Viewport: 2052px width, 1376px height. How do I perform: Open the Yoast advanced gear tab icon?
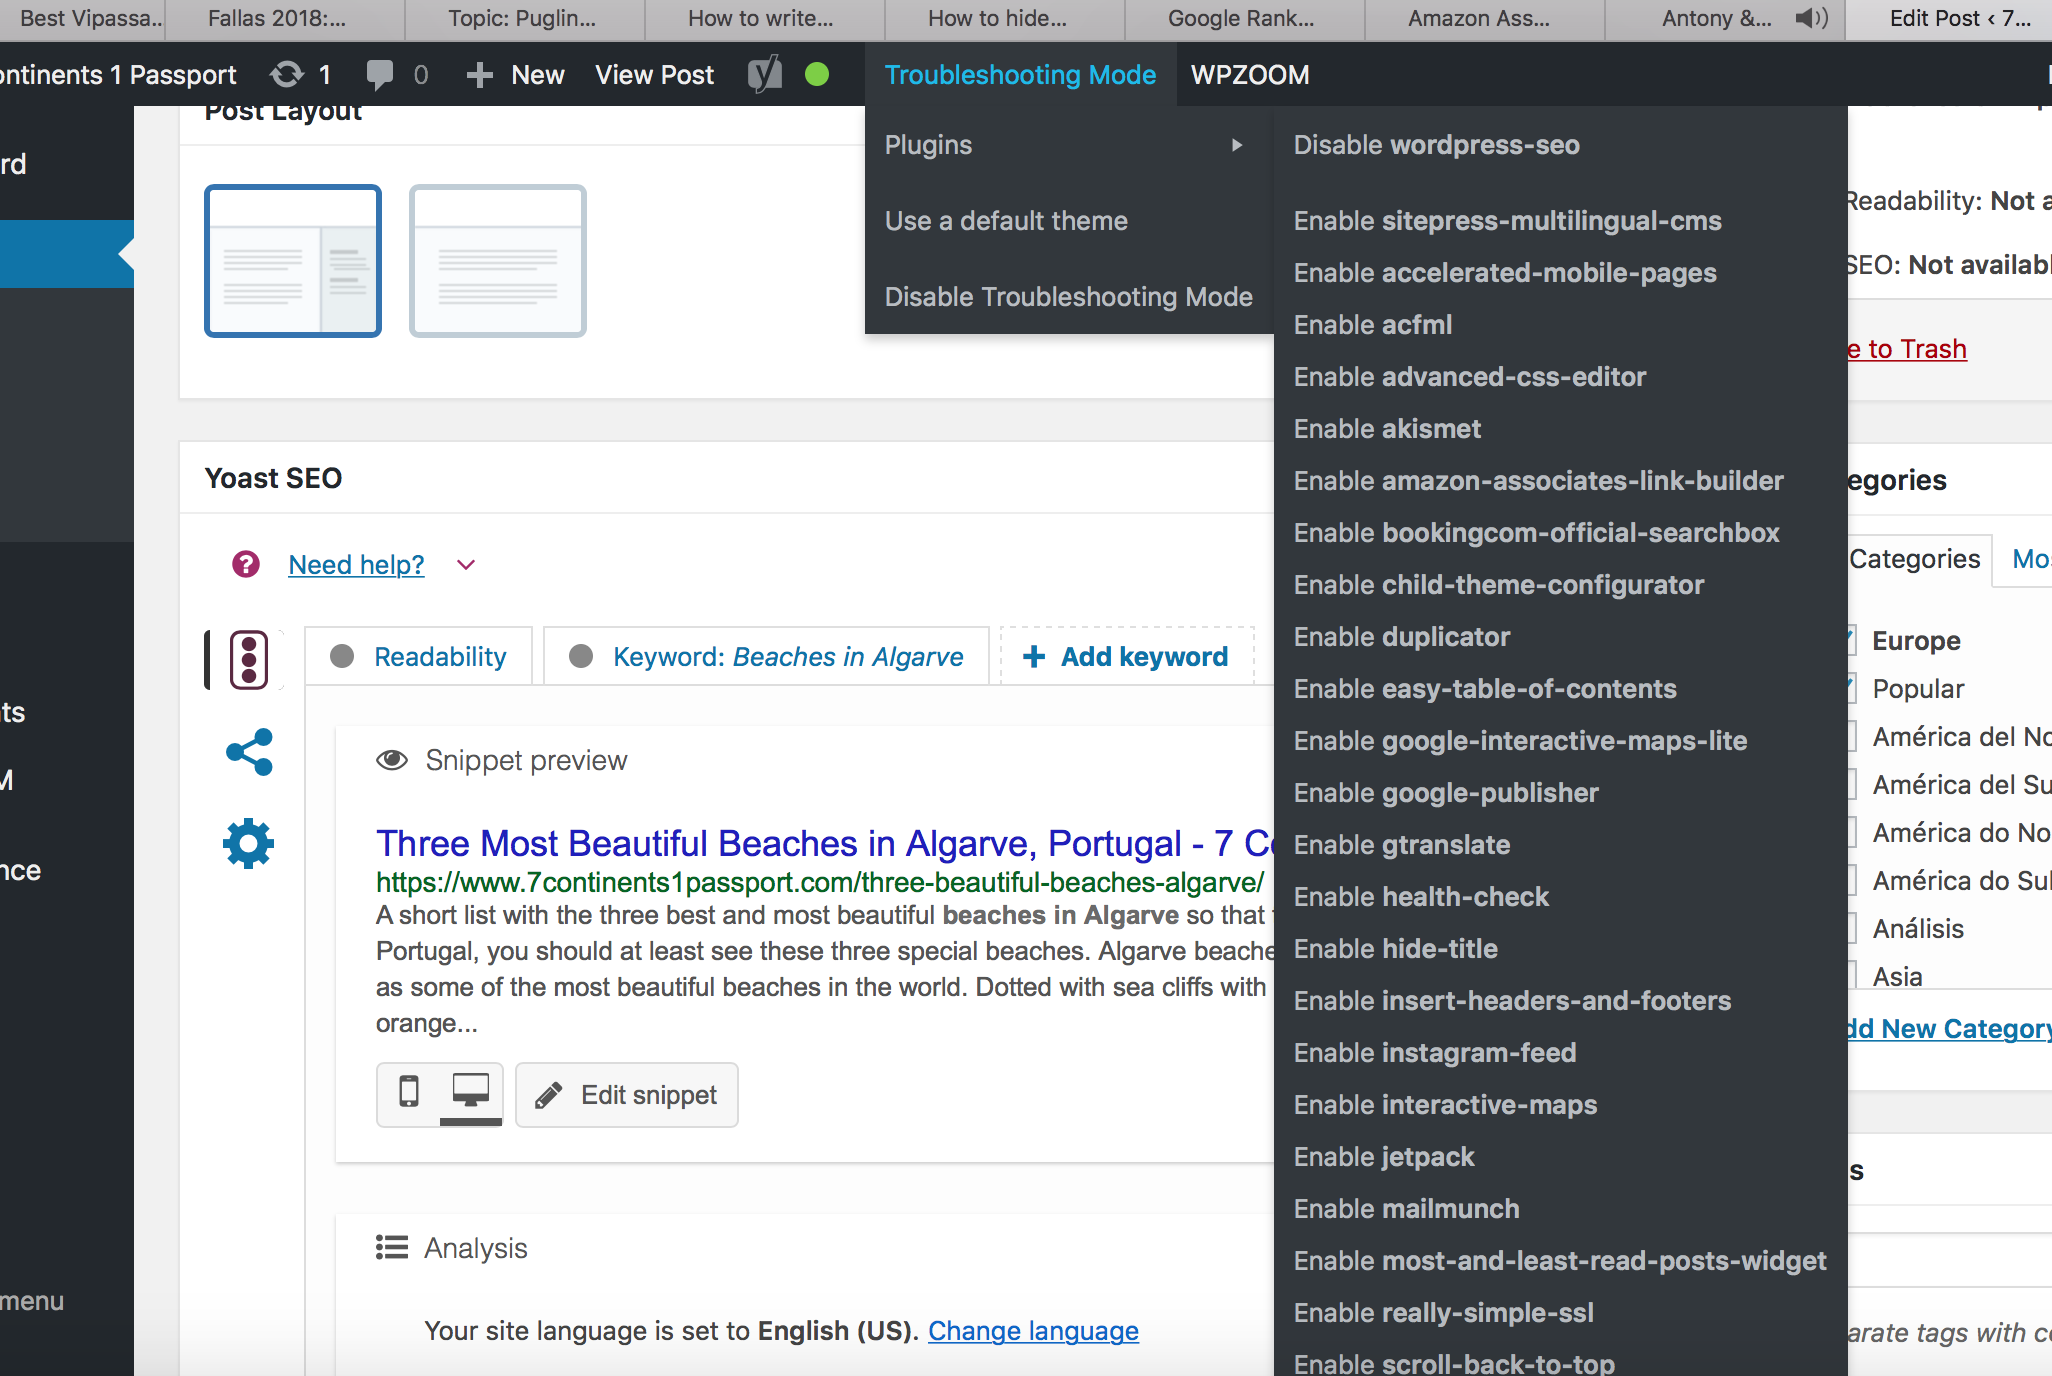249,844
